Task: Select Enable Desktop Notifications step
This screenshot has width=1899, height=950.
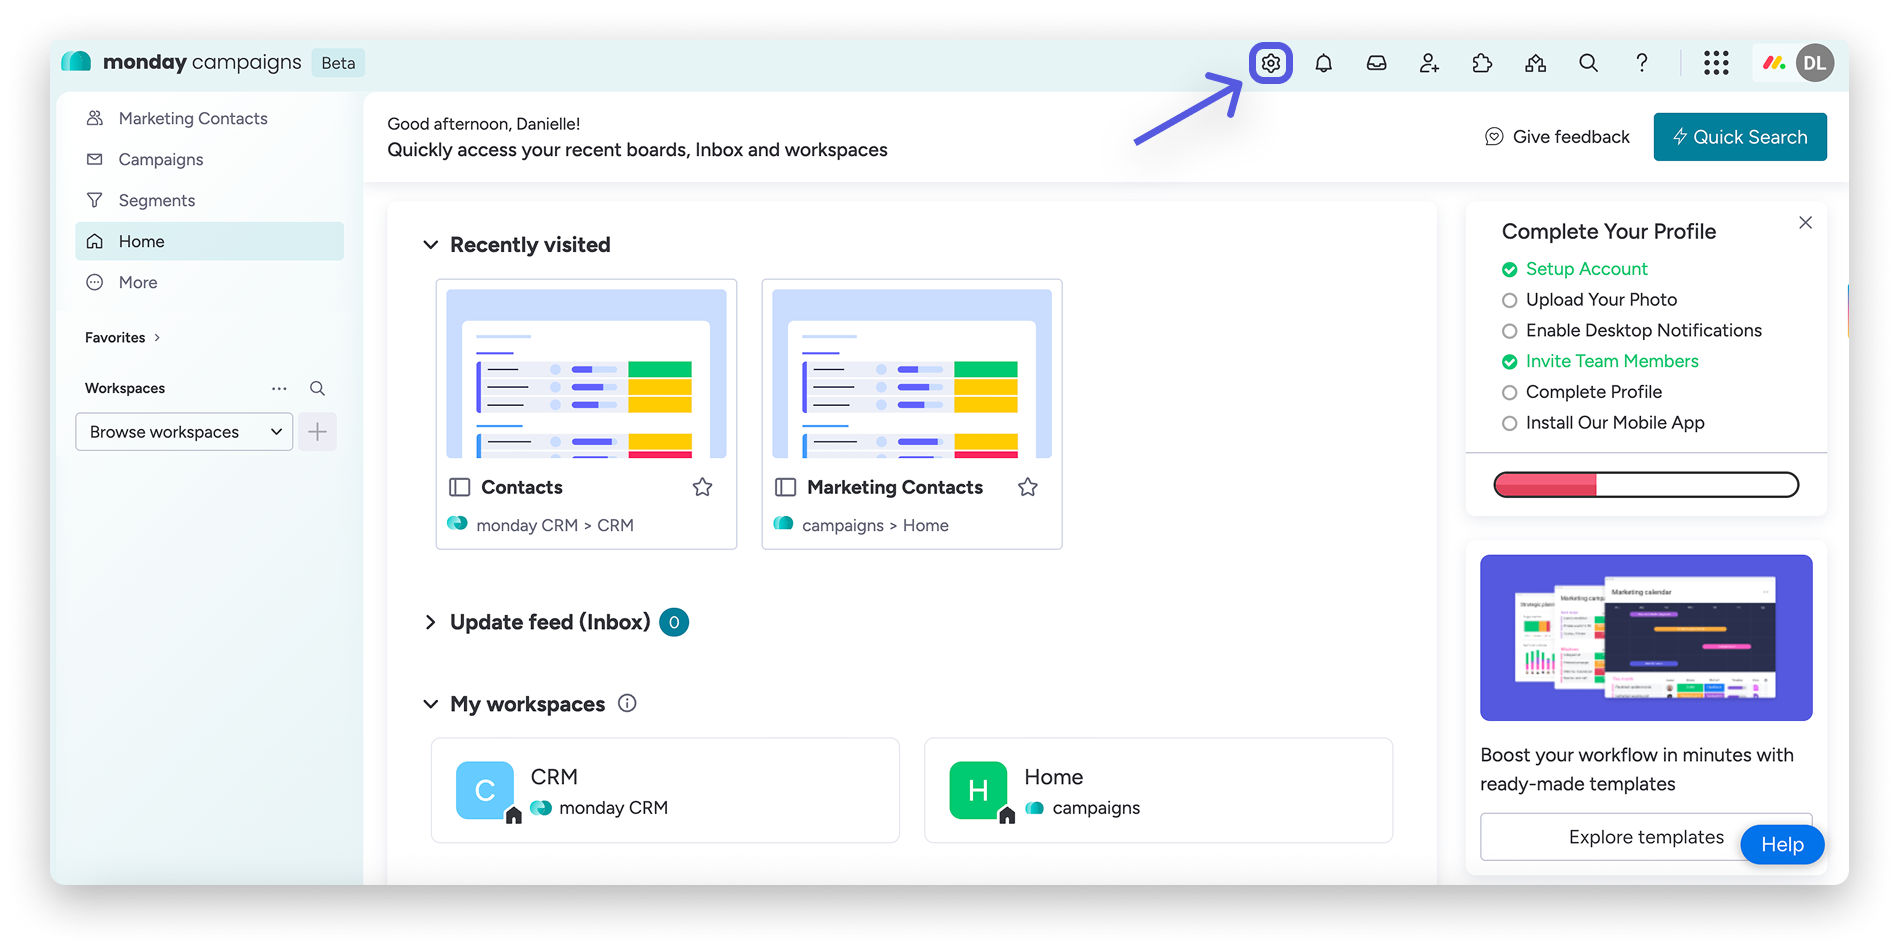Action: (1632, 331)
